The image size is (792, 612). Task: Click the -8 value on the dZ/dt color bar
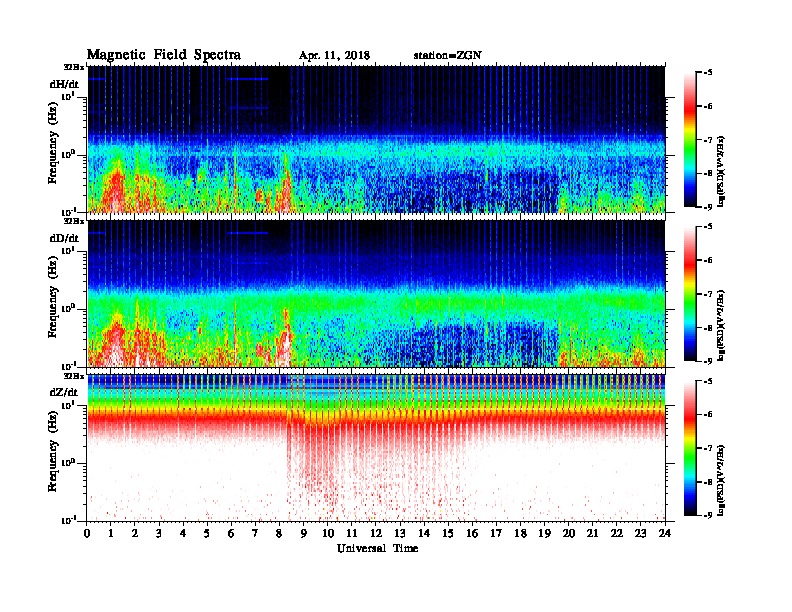708,481
